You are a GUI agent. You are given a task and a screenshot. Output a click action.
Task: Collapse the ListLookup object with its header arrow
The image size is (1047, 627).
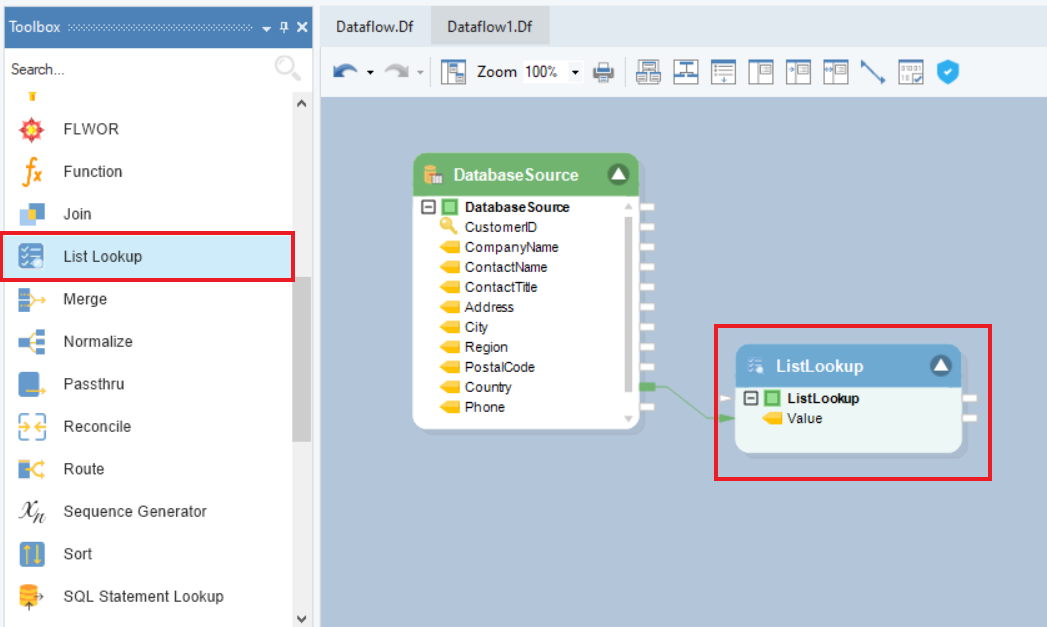(x=940, y=366)
